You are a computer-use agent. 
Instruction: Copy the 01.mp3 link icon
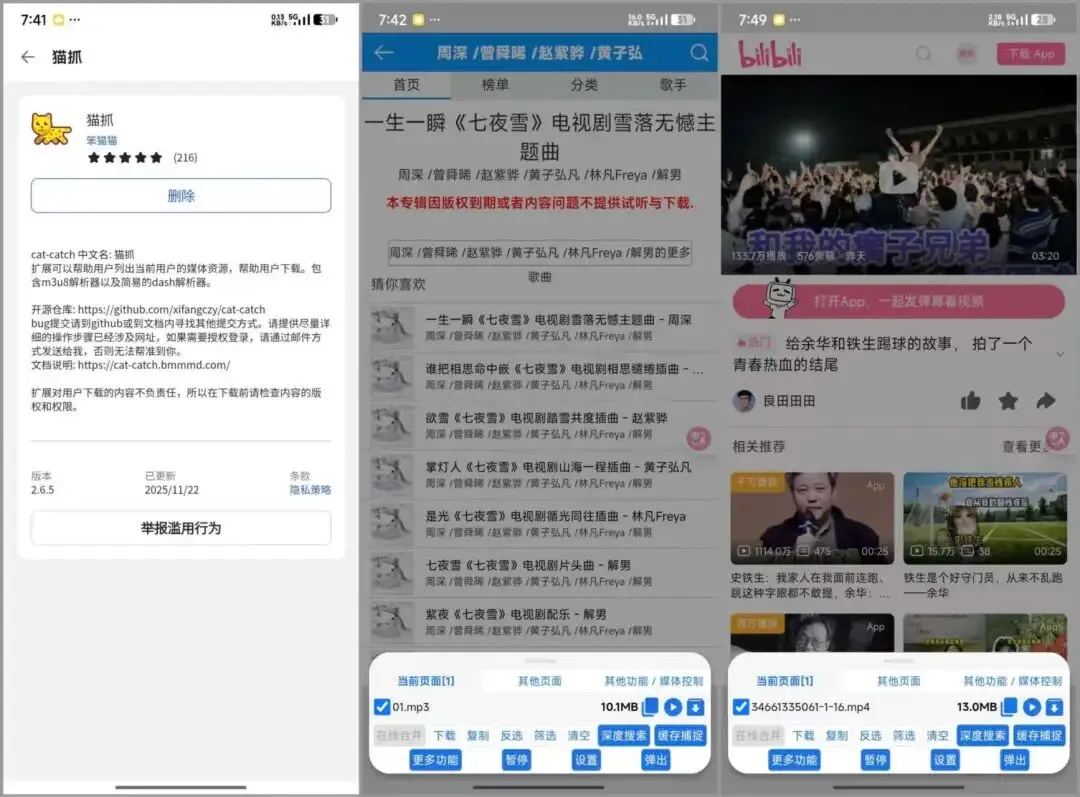point(650,707)
